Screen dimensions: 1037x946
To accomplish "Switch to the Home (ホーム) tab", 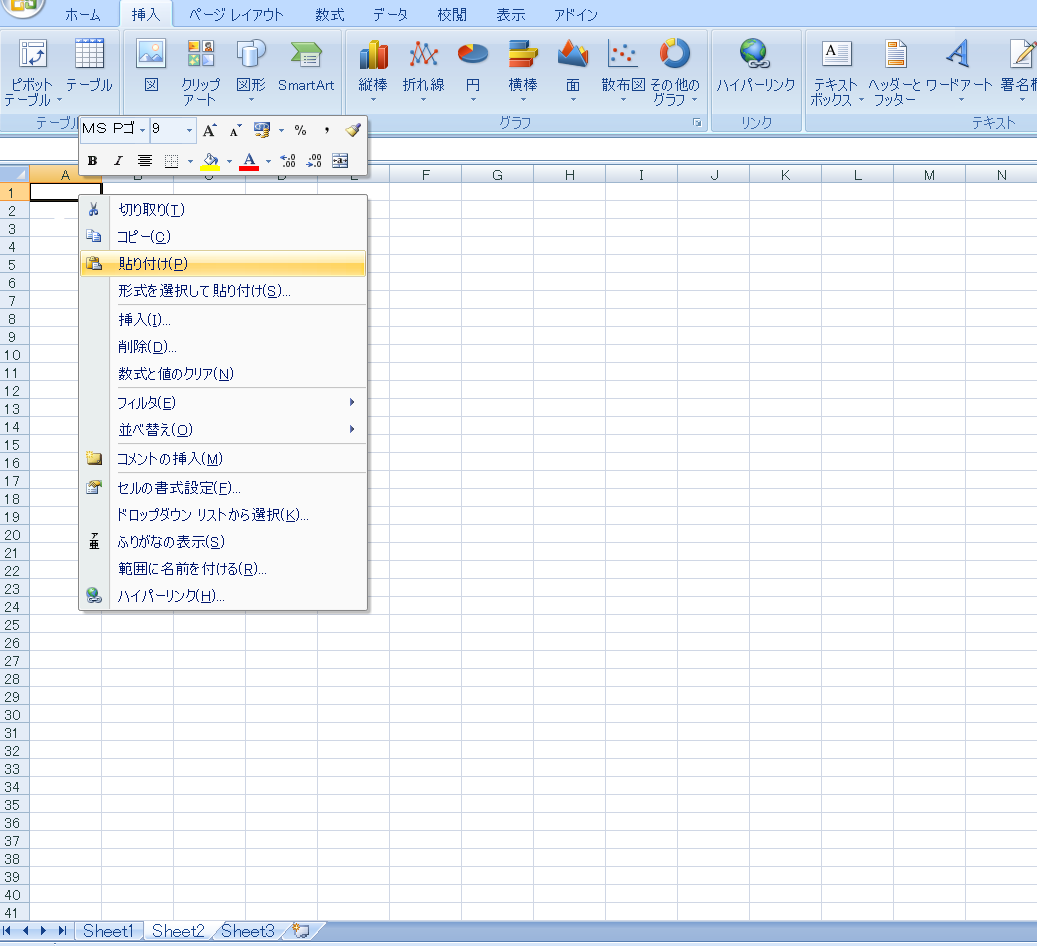I will 83,15.
